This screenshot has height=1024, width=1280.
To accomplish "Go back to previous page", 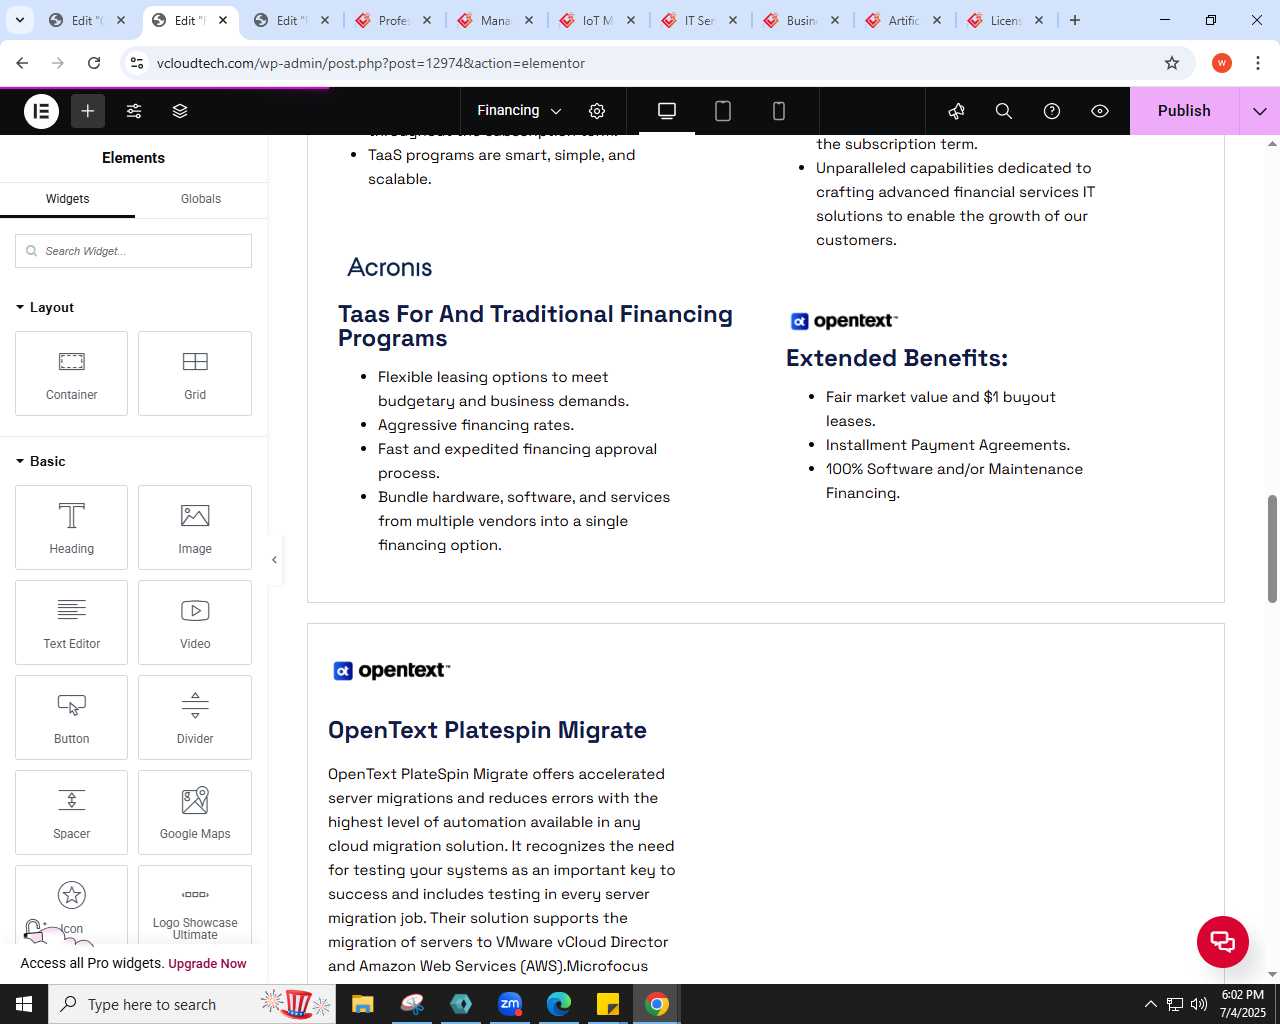I will click(22, 63).
